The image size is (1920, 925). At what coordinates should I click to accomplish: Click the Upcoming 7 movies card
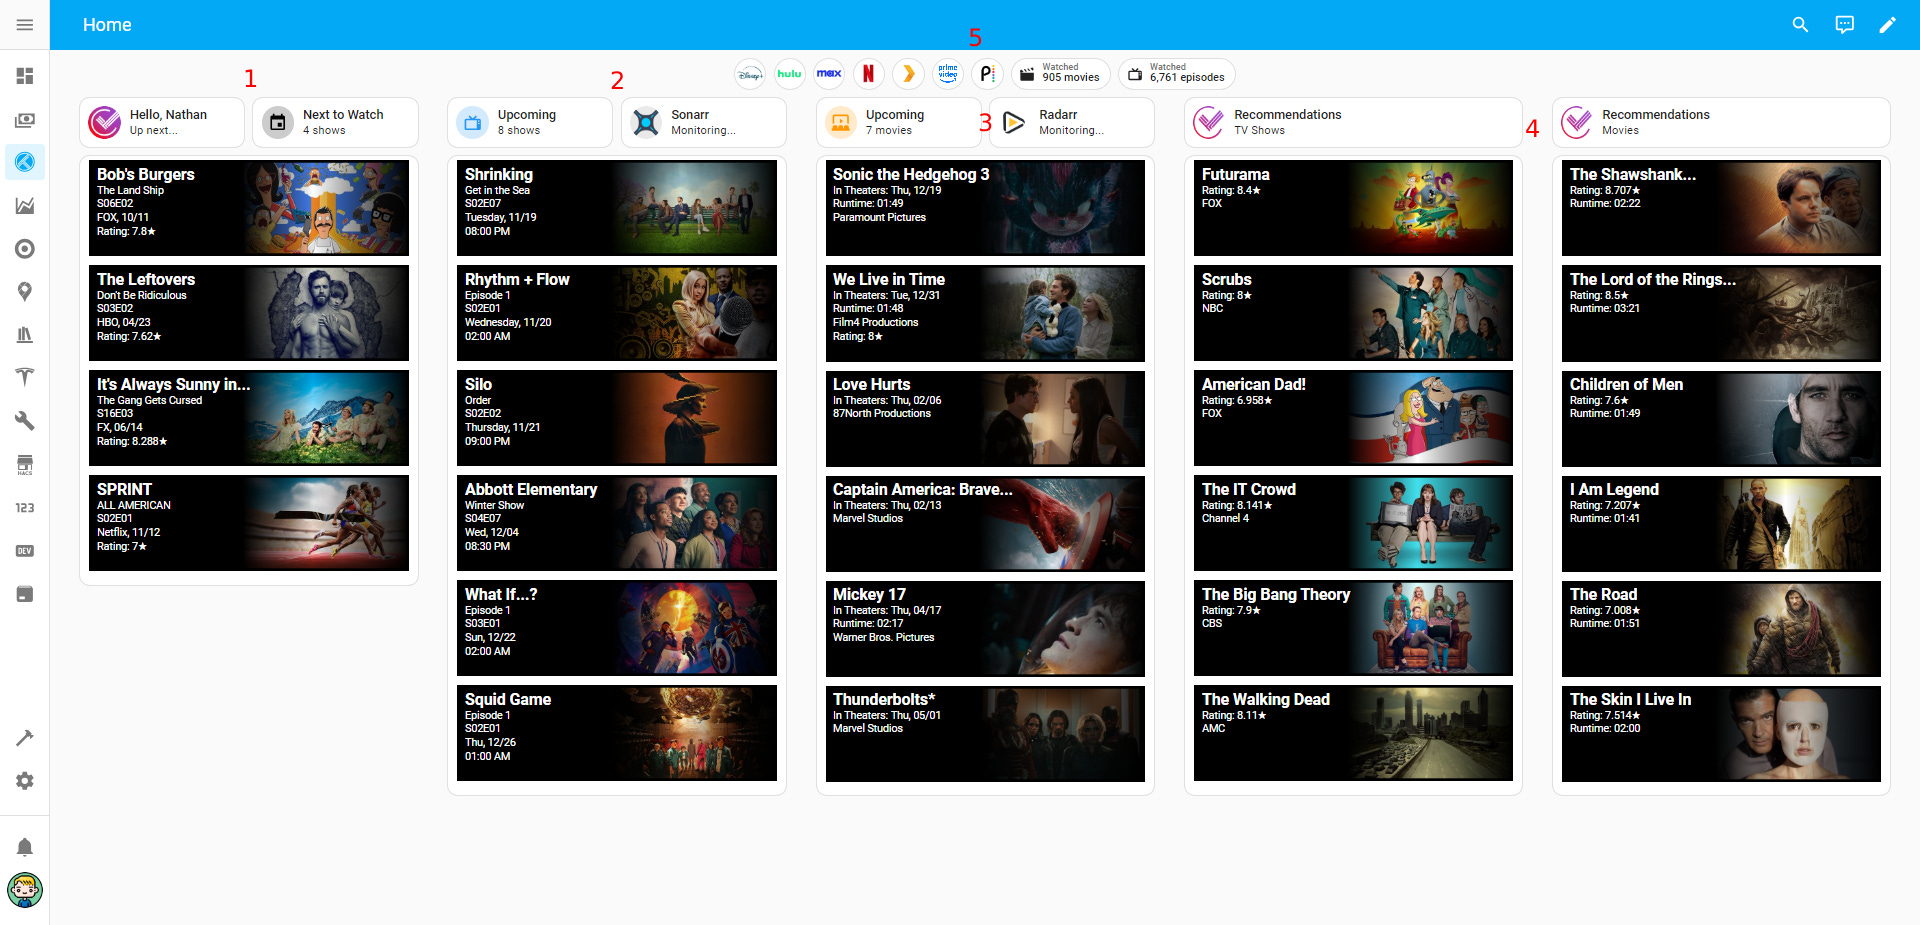pyautogui.click(x=898, y=122)
